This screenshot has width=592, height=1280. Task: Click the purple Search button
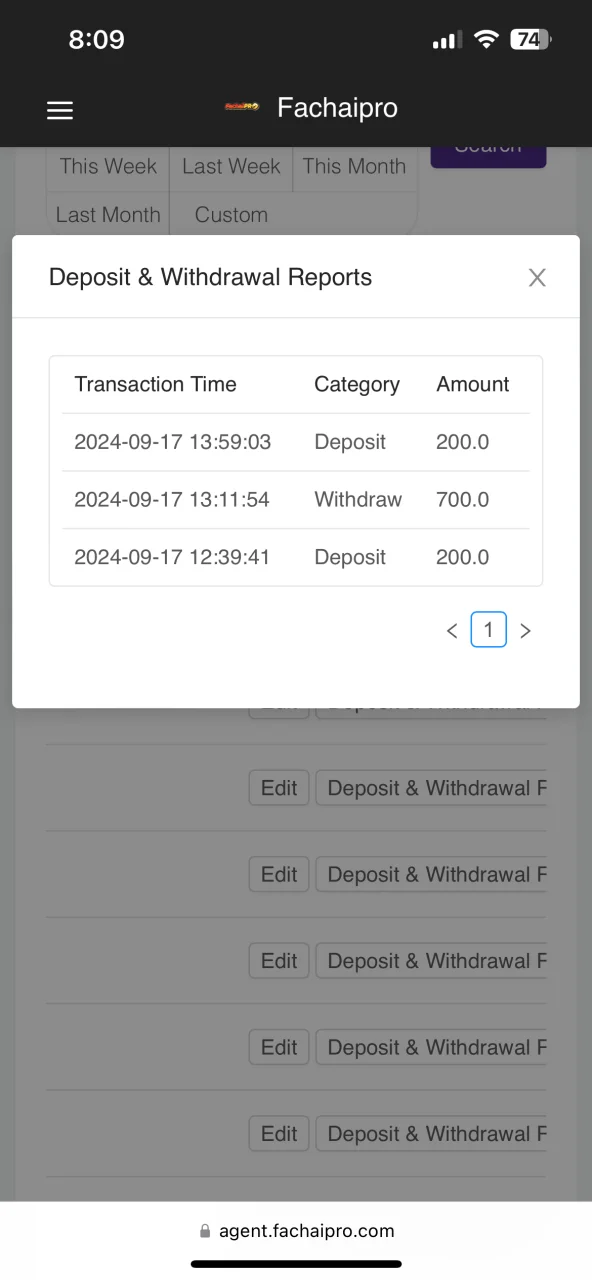coord(488,153)
